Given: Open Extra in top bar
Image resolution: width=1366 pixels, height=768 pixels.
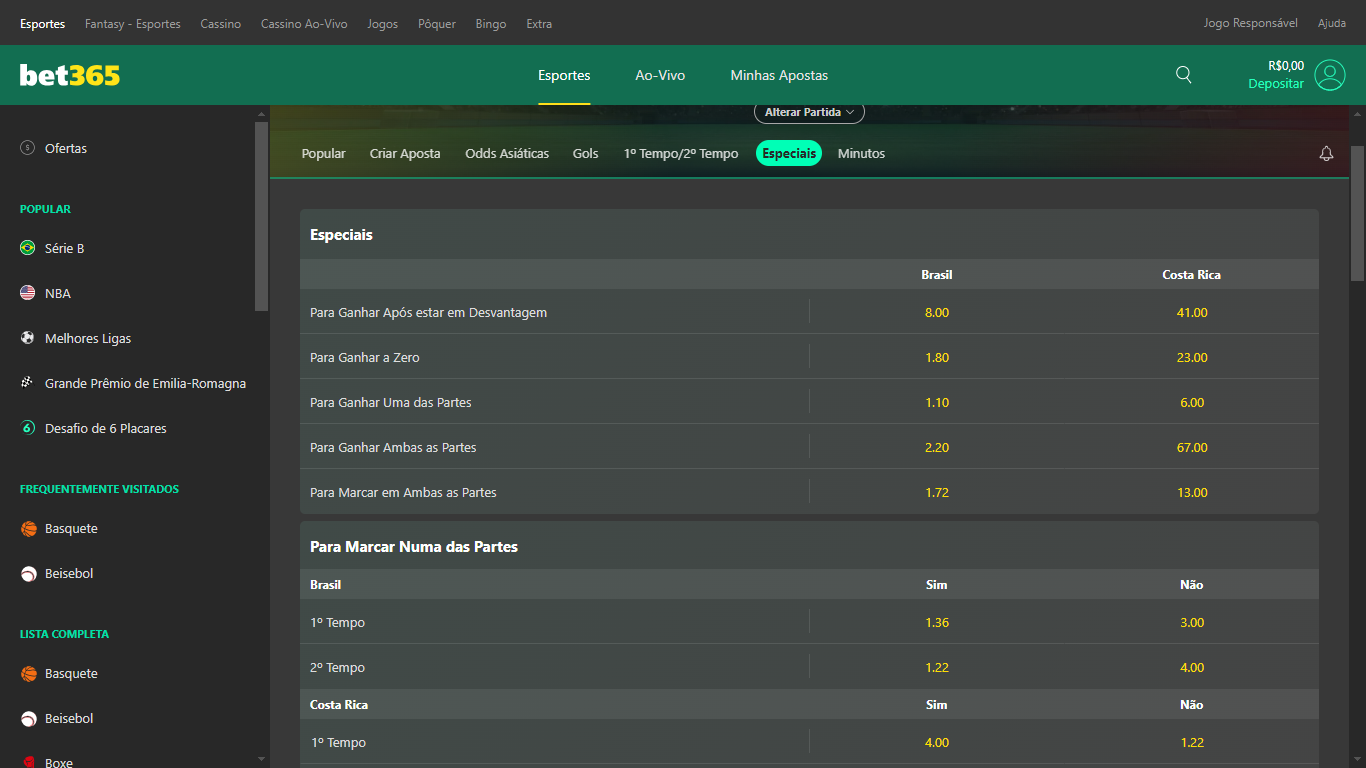Looking at the screenshot, I should 539,23.
